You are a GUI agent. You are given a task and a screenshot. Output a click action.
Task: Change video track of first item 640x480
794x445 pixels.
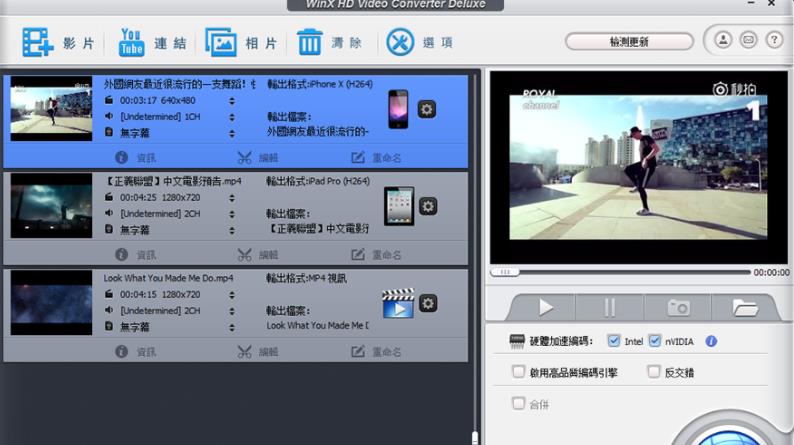pos(232,101)
